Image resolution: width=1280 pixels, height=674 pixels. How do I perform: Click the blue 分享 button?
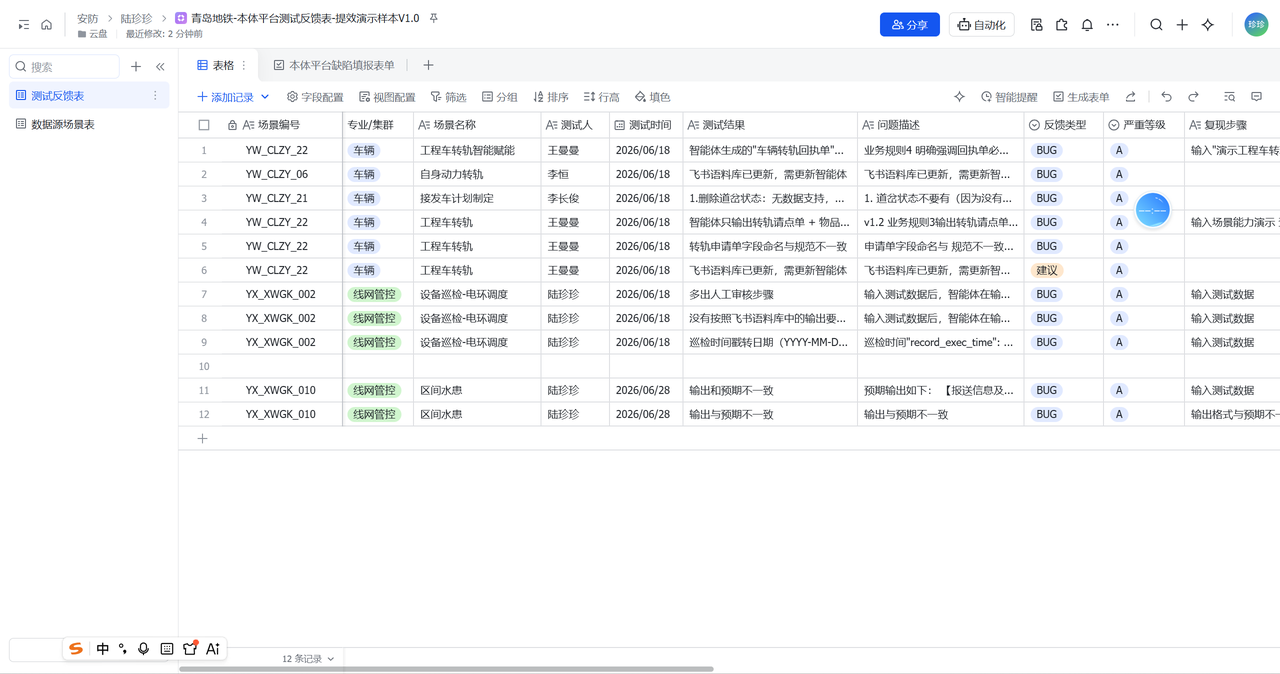click(x=910, y=25)
